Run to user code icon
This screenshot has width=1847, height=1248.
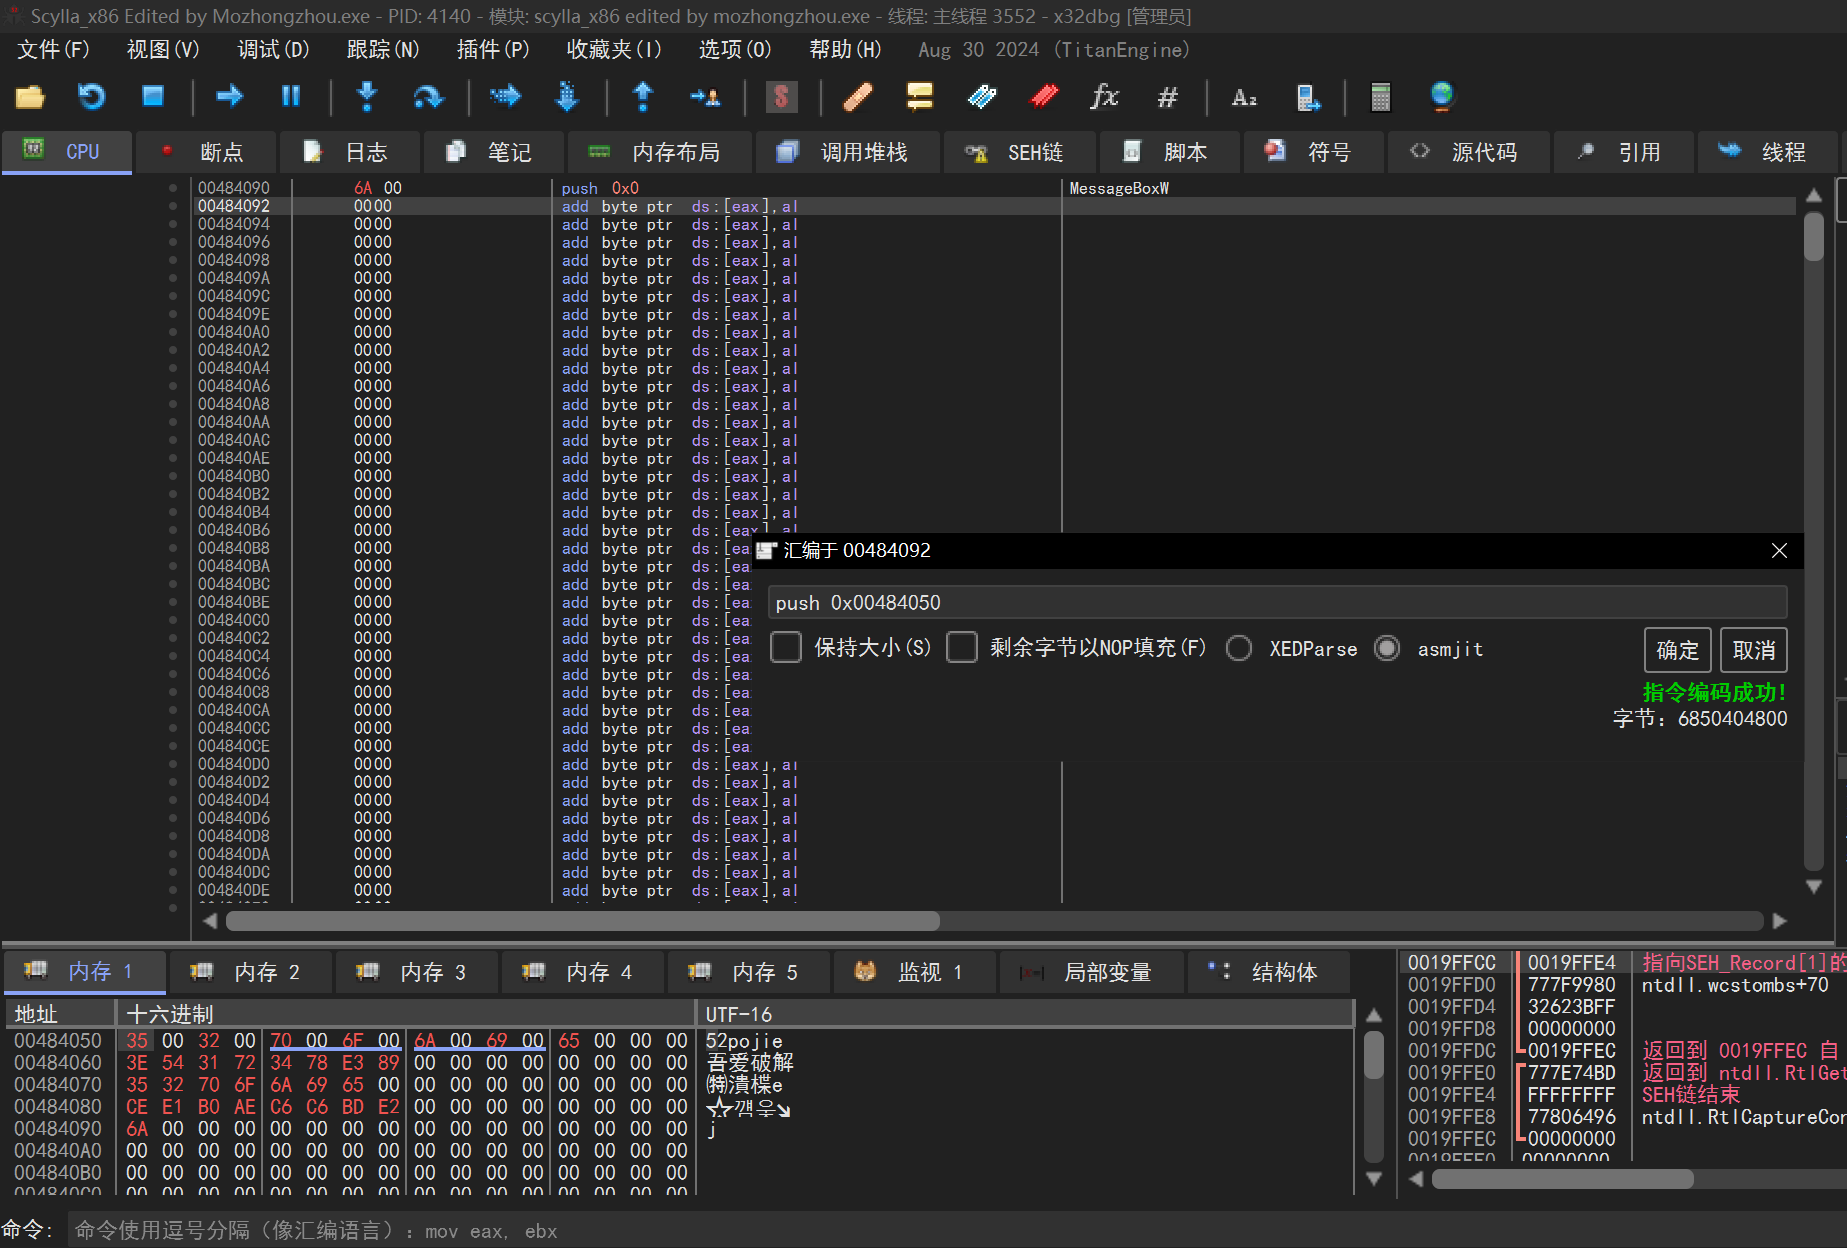coord(705,97)
